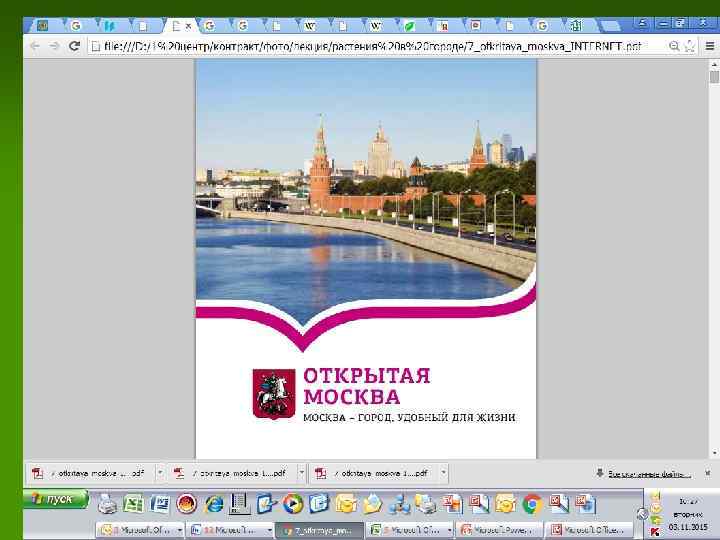The image size is (720, 540).
Task: Expand the Excel taskbar group dropdown arrow
Action: pyautogui.click(x=450, y=530)
